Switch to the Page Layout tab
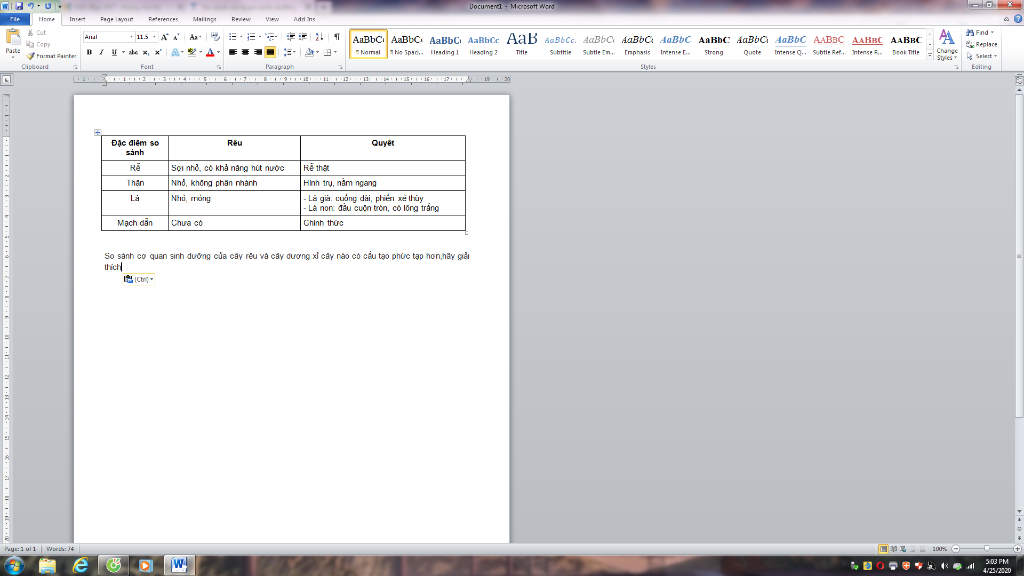 coord(117,19)
